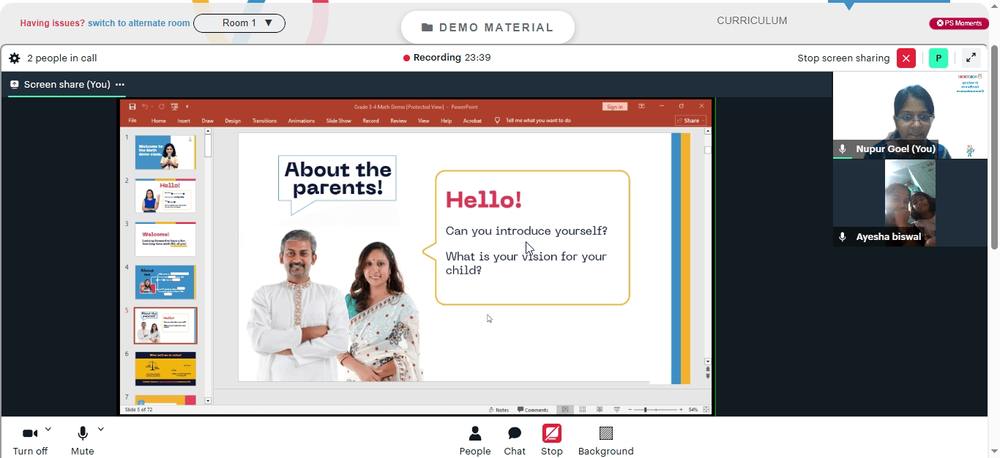The height and width of the screenshot is (458, 1000).
Task: Open the Design ribbon tab
Action: (x=233, y=121)
